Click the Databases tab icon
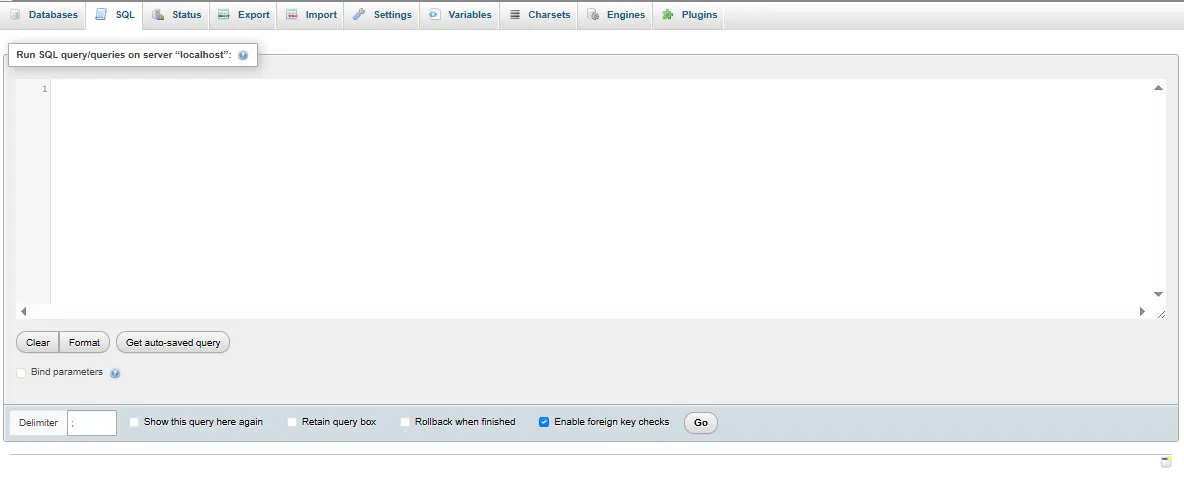1184x479 pixels. click(x=15, y=15)
